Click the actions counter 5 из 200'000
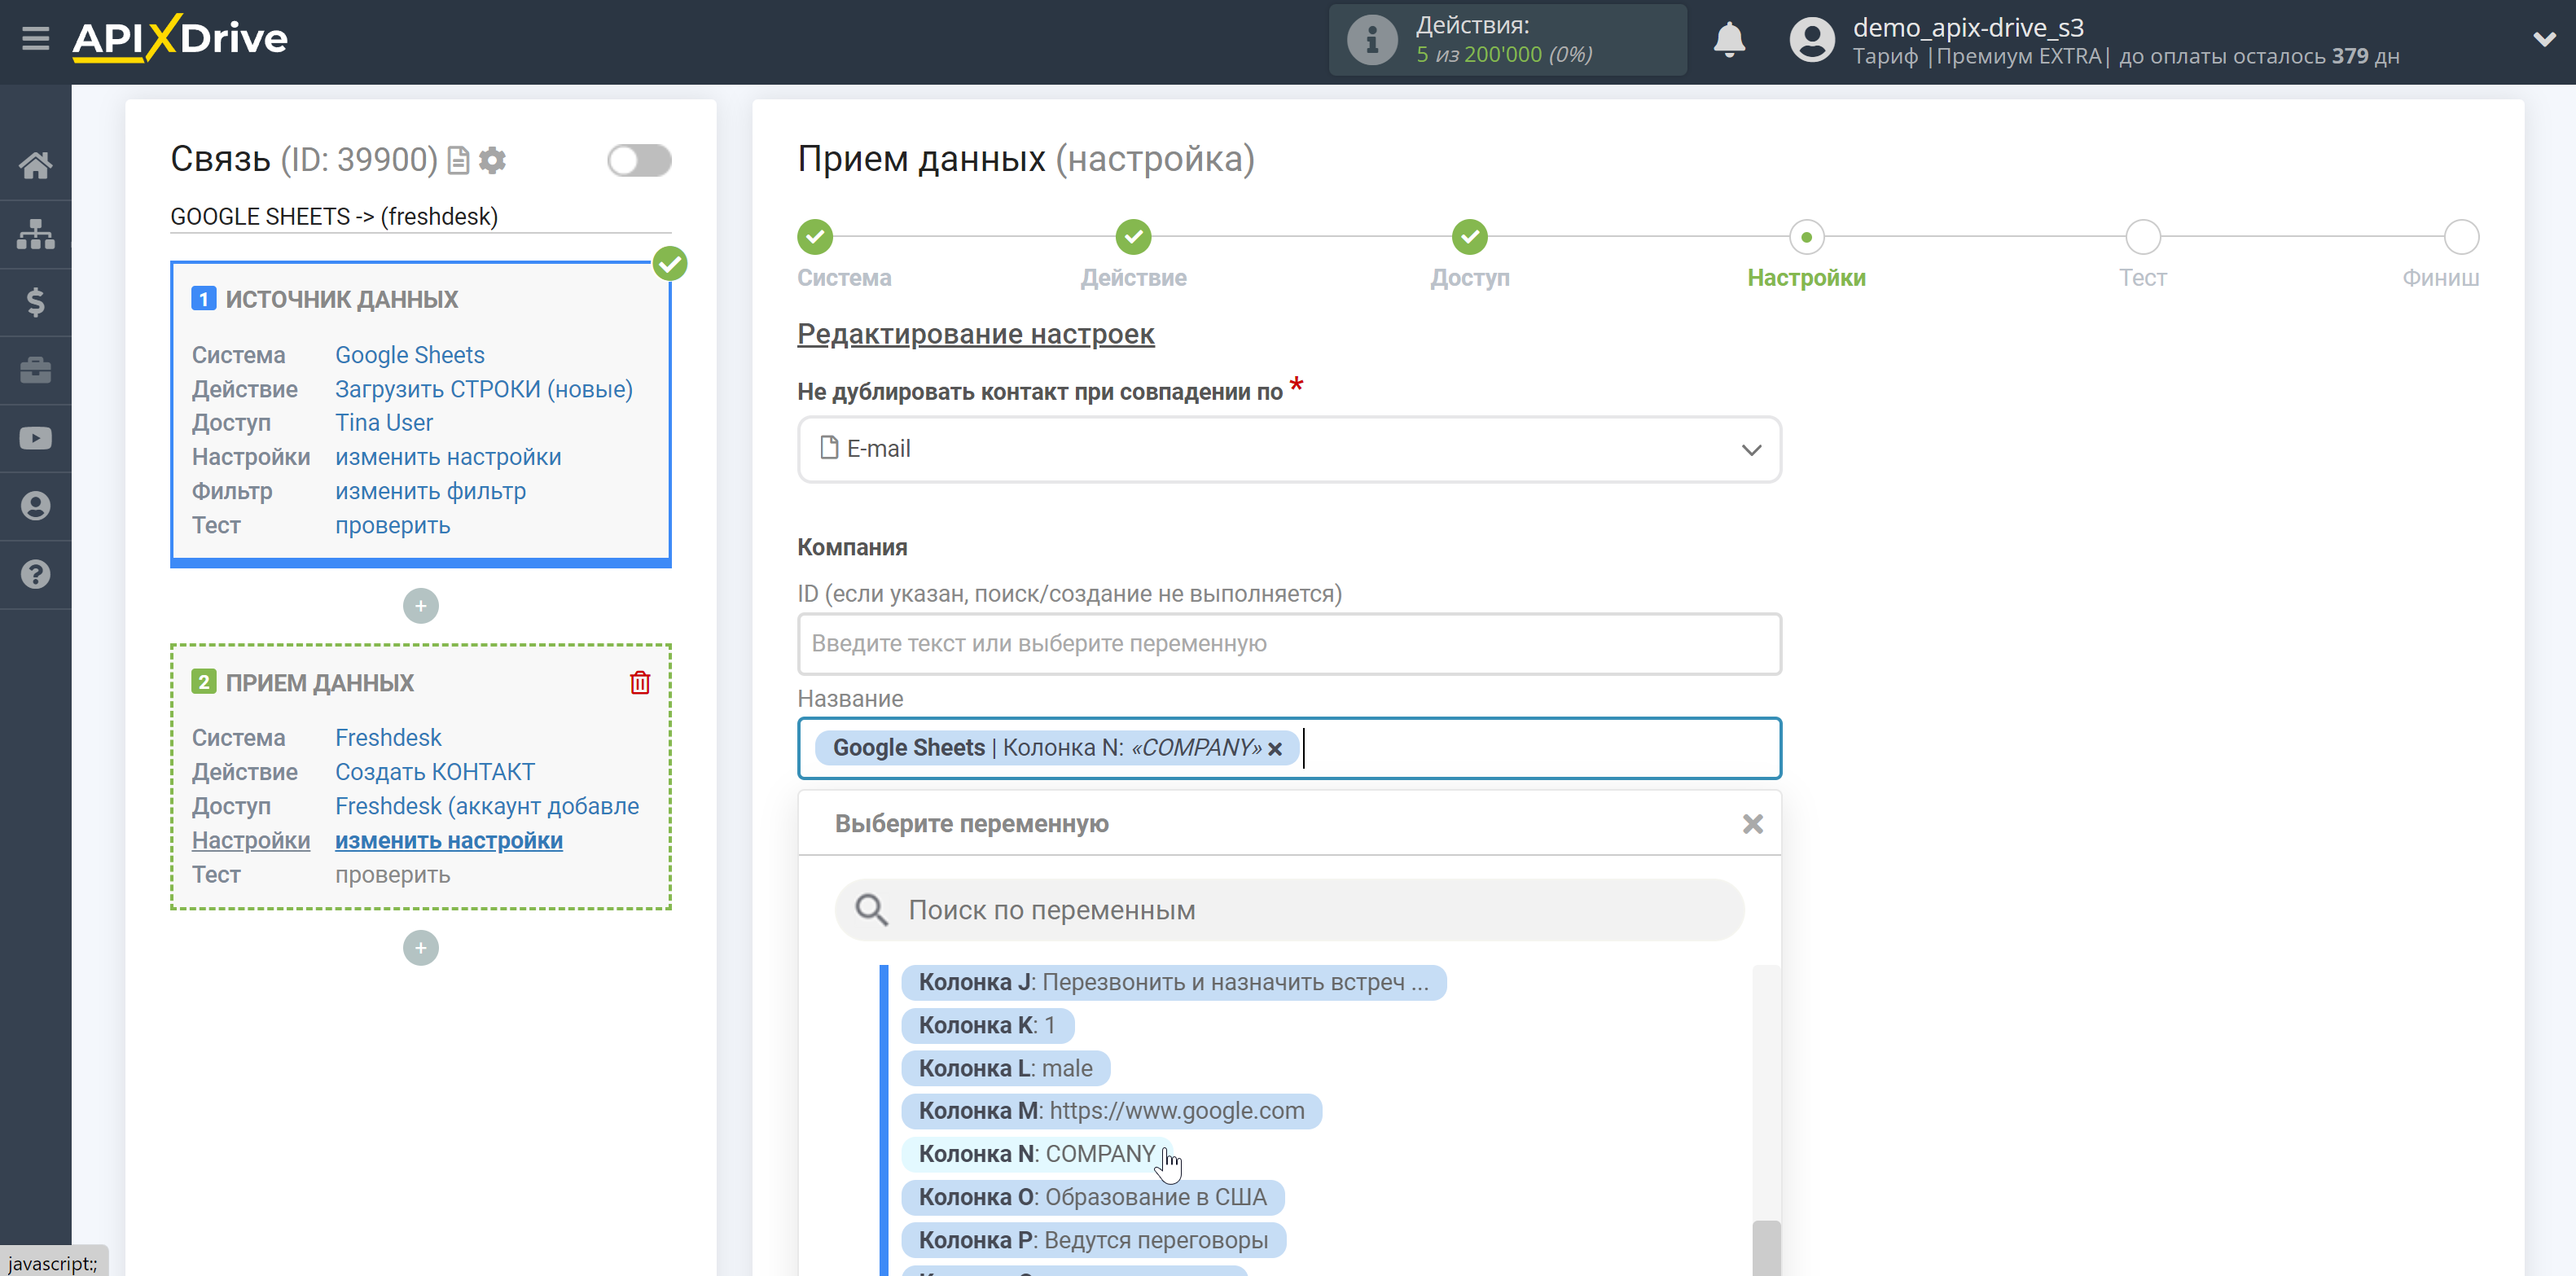The height and width of the screenshot is (1276, 2576). click(x=1503, y=55)
